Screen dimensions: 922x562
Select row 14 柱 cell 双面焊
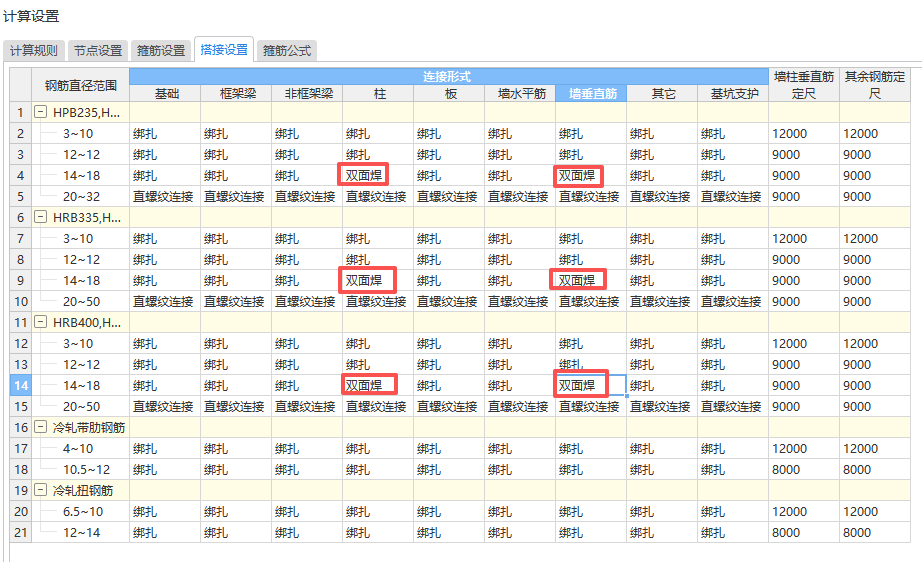point(379,385)
